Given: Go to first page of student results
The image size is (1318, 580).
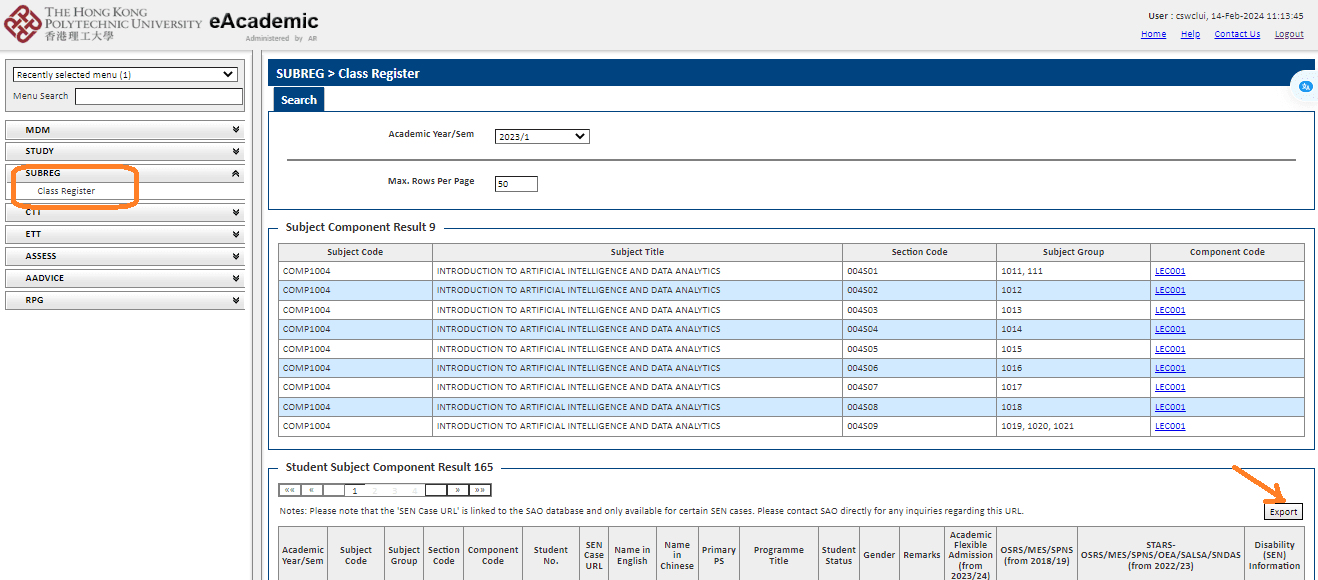Looking at the screenshot, I should tap(289, 490).
